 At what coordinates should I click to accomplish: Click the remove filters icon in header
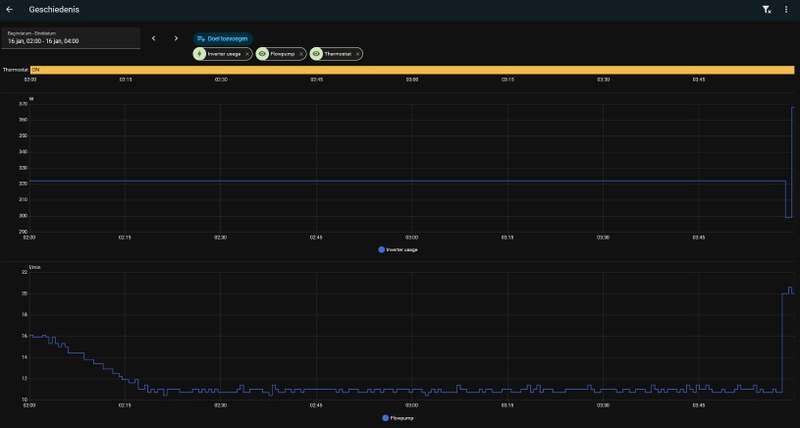pyautogui.click(x=766, y=9)
